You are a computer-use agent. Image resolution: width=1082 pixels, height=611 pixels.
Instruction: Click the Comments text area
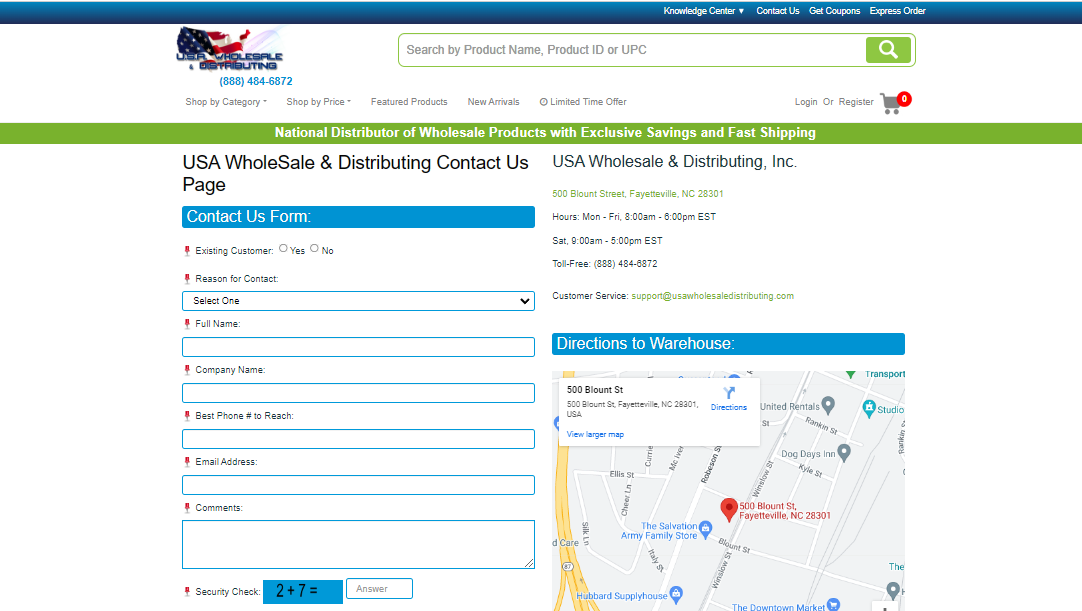(358, 545)
